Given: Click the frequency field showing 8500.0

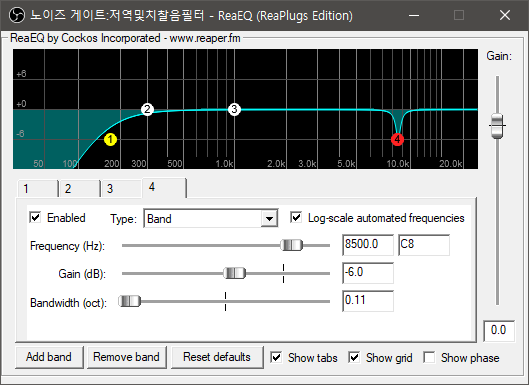Looking at the screenshot, I should click(x=368, y=245).
